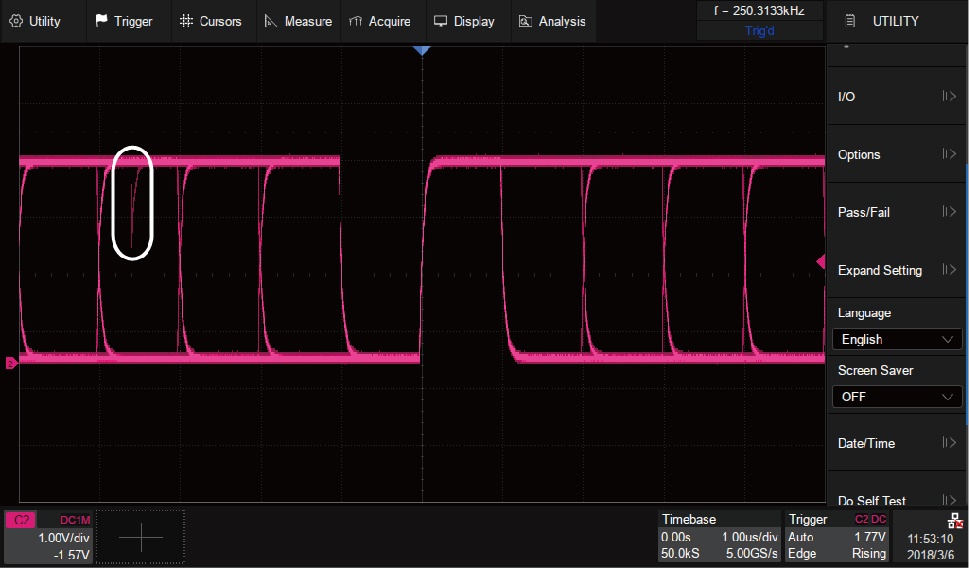
Task: Open the Timebase settings box
Action: pyautogui.click(x=719, y=537)
